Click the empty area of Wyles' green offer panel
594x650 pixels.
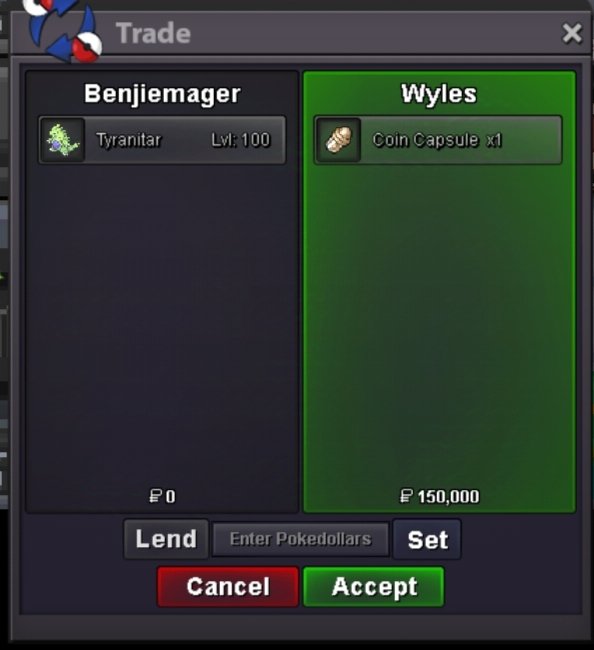click(439, 323)
